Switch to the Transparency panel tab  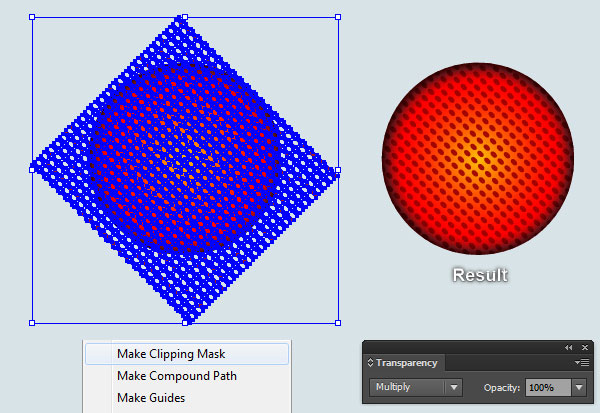click(406, 363)
